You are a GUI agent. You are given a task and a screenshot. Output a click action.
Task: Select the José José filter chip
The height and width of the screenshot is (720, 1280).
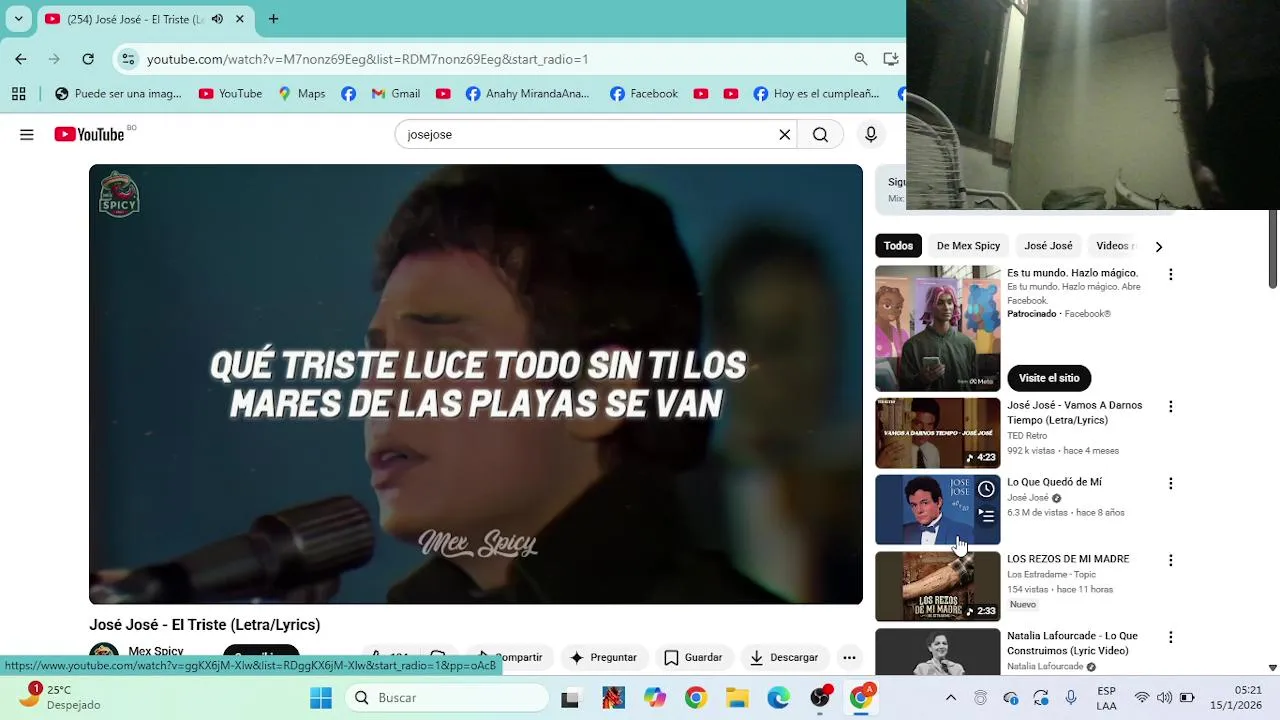click(1048, 246)
